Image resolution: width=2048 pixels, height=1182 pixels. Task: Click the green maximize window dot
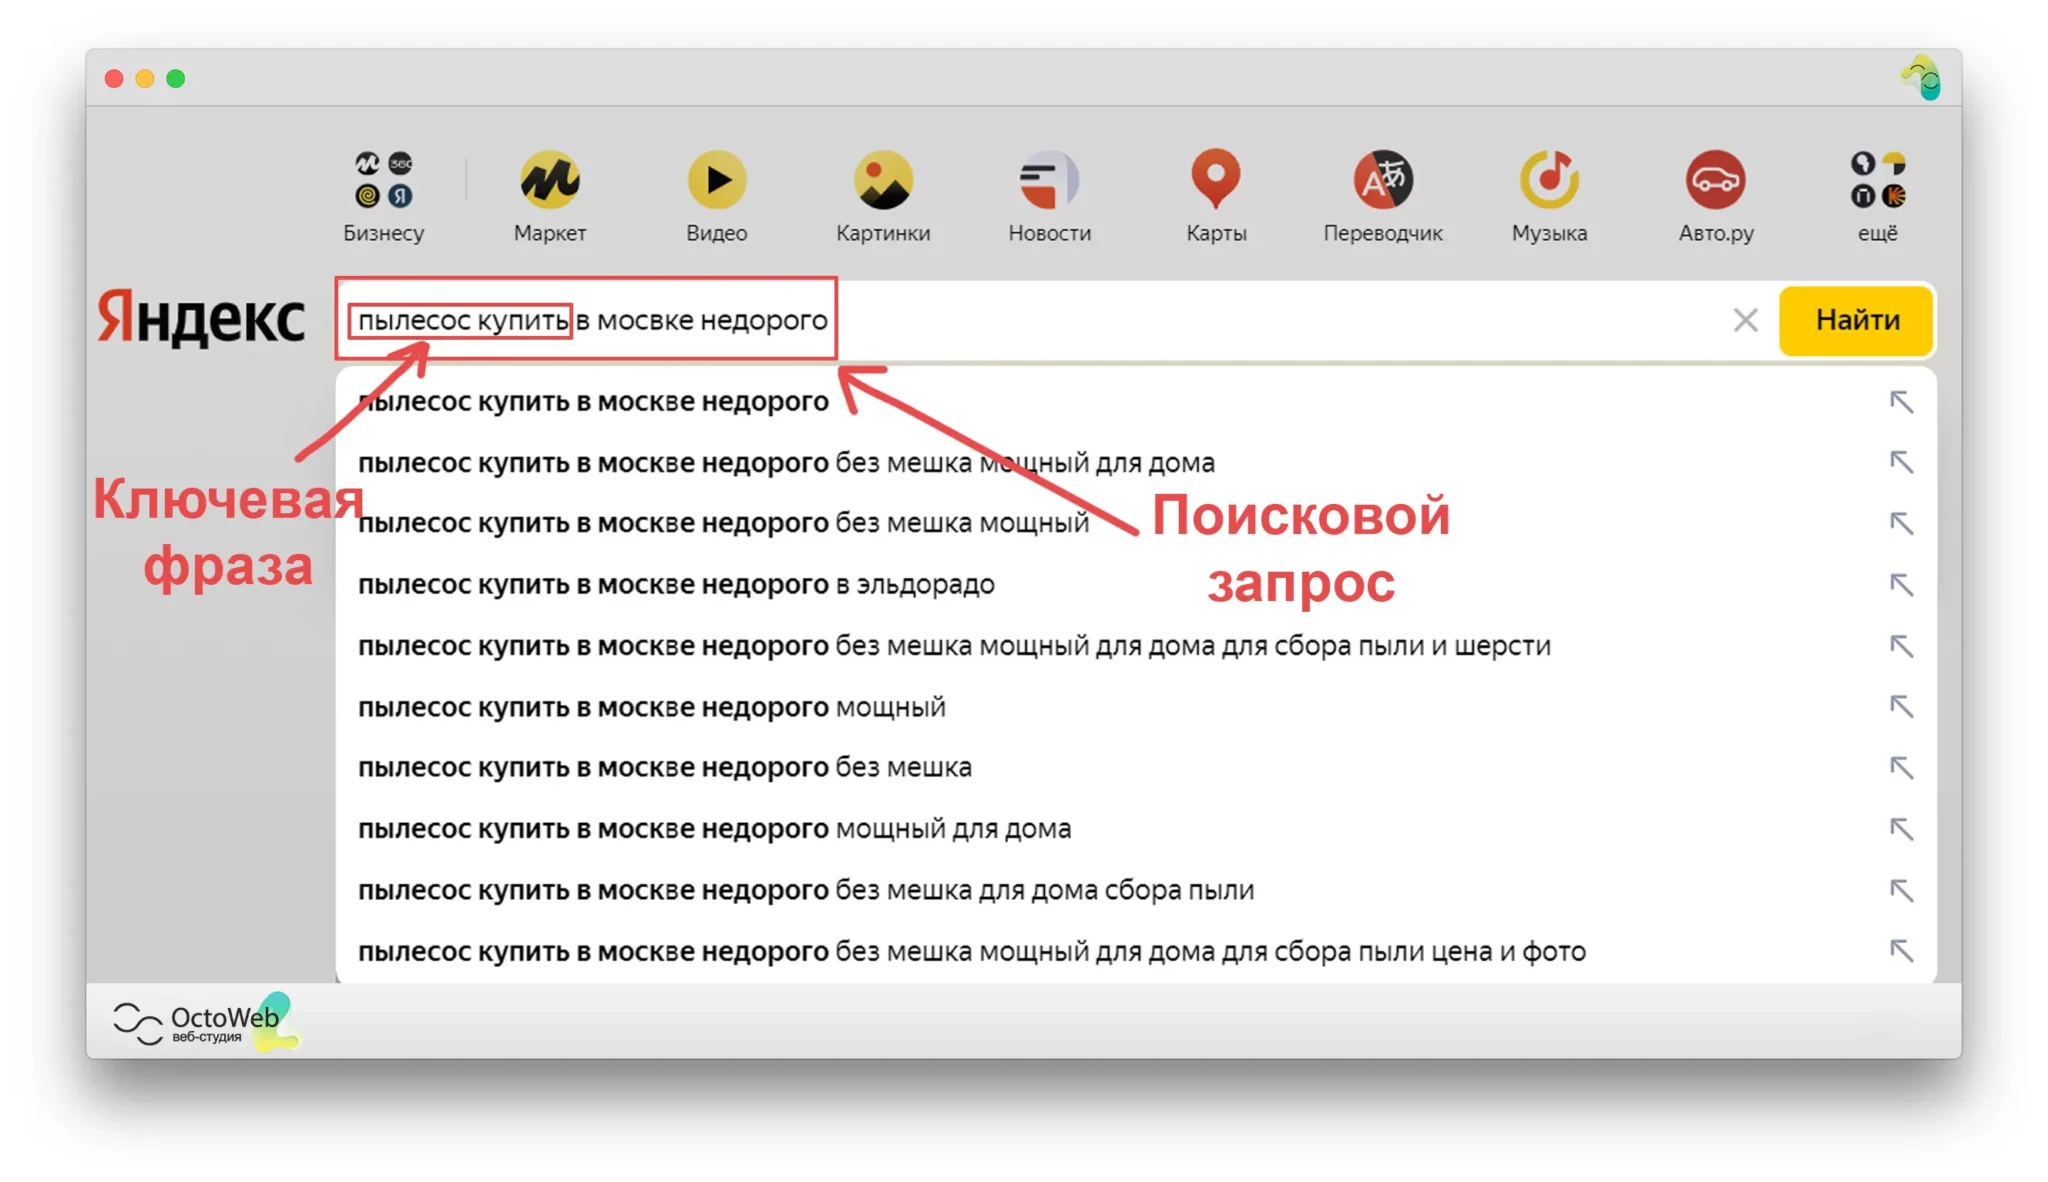tap(176, 79)
